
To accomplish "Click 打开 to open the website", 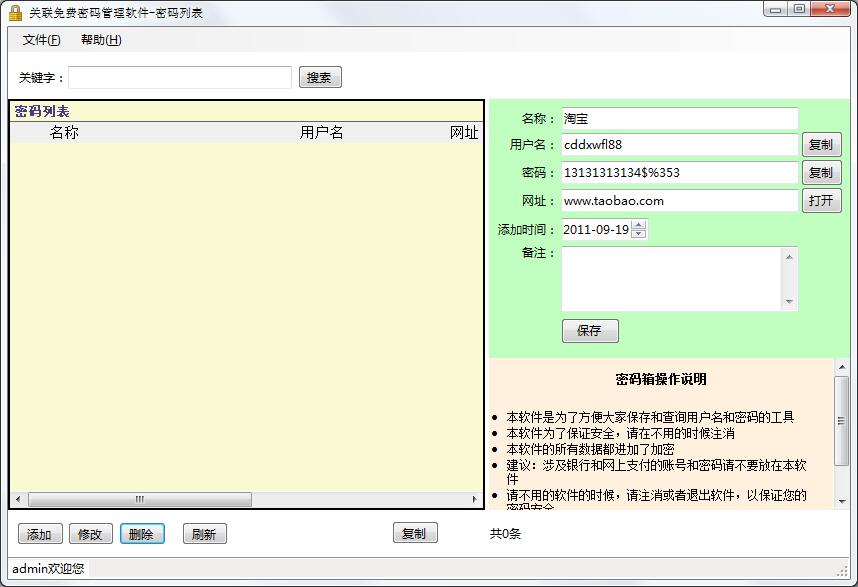I will (x=821, y=200).
